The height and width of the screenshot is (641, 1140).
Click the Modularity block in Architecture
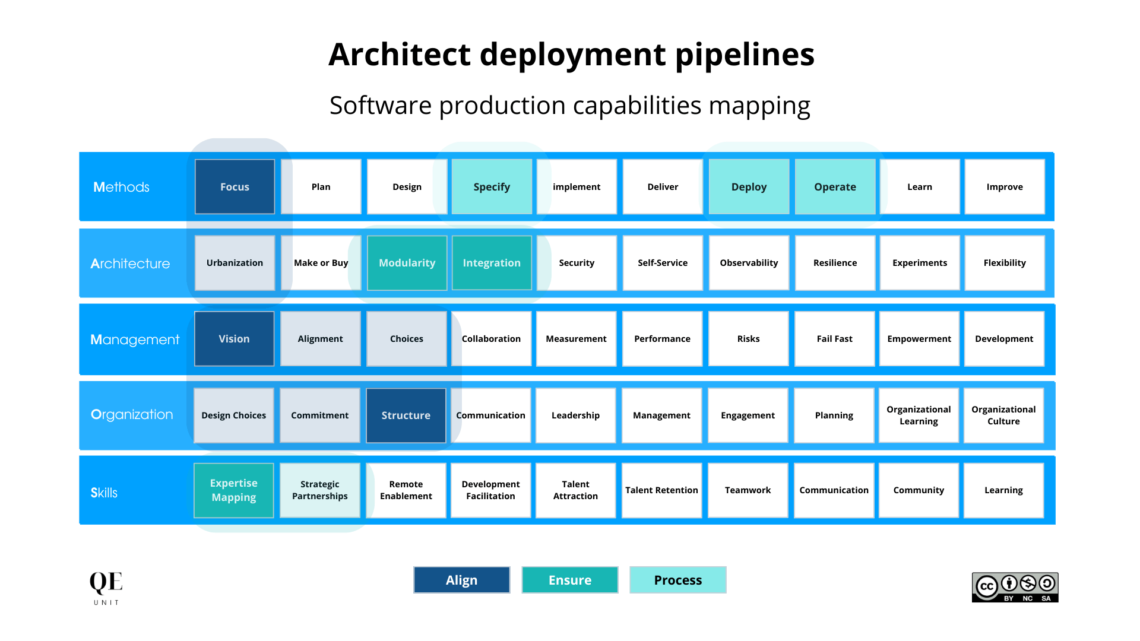406,262
